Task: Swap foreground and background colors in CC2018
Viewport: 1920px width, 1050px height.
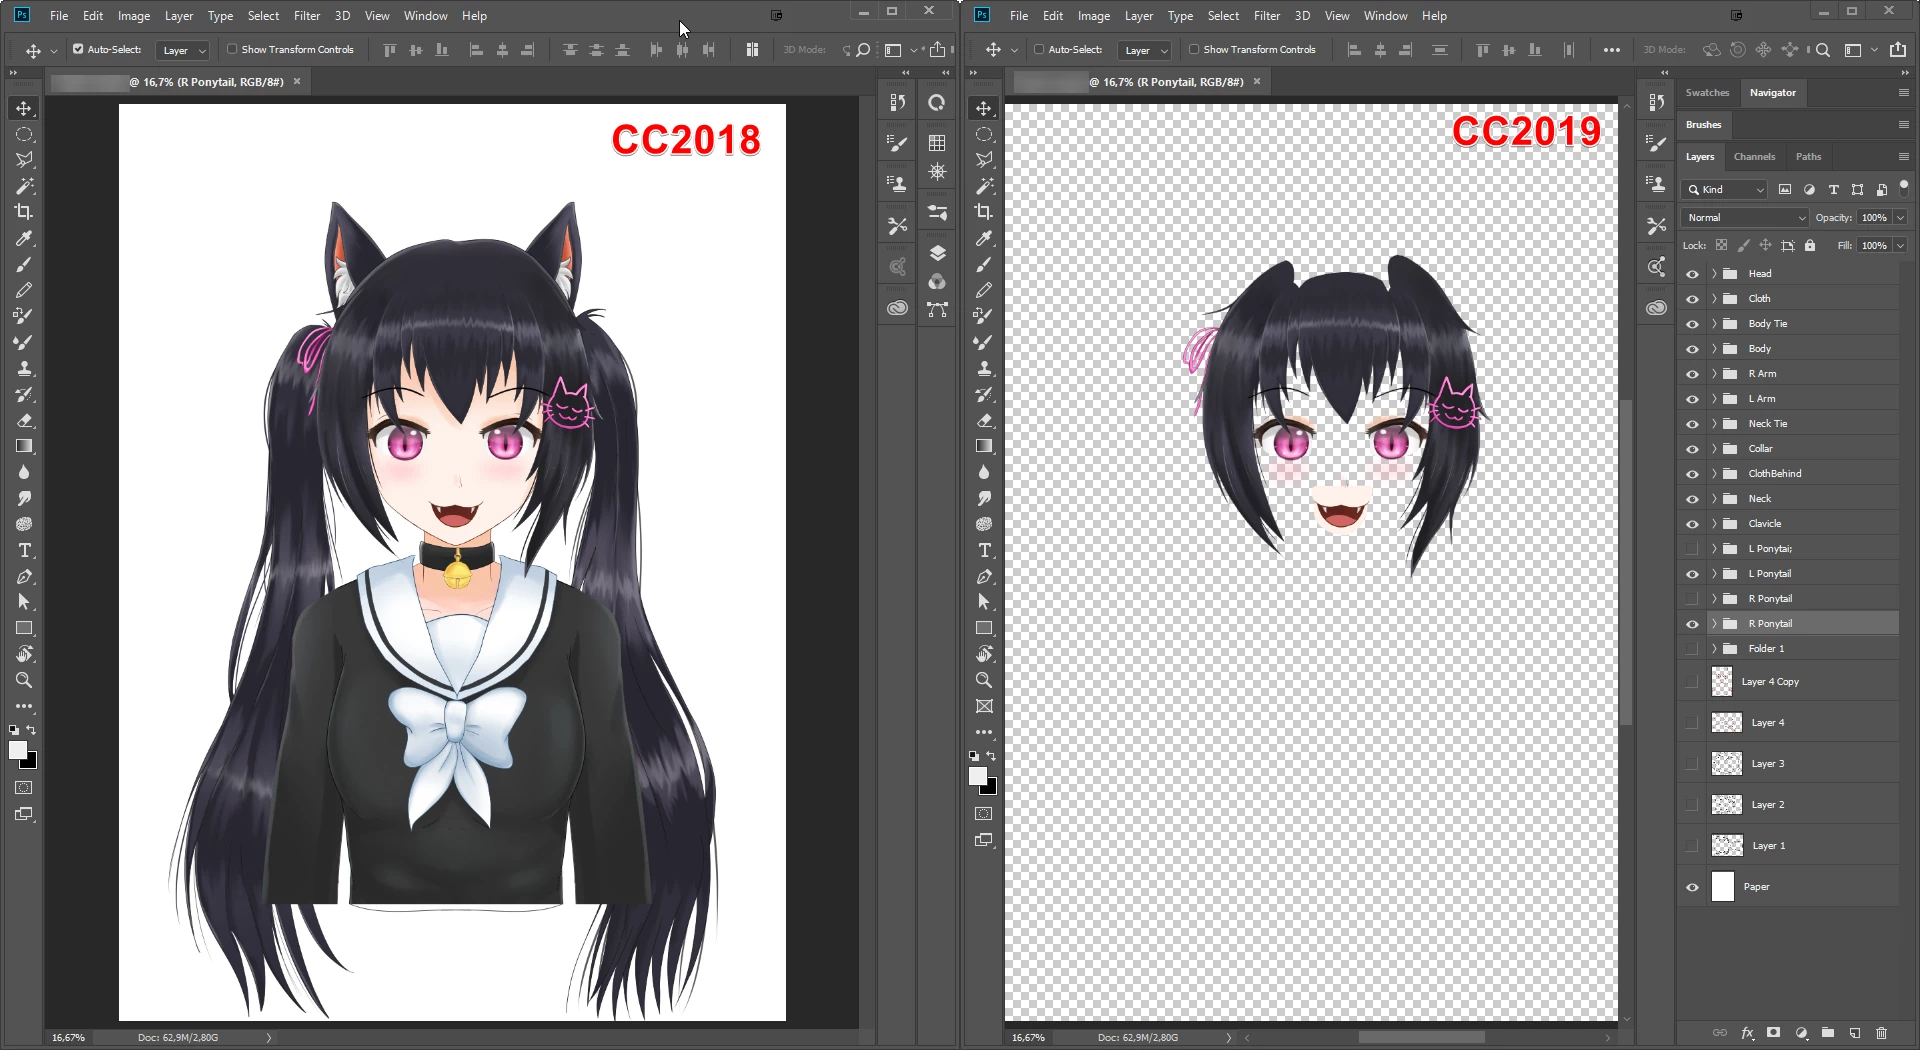Action: [x=31, y=730]
